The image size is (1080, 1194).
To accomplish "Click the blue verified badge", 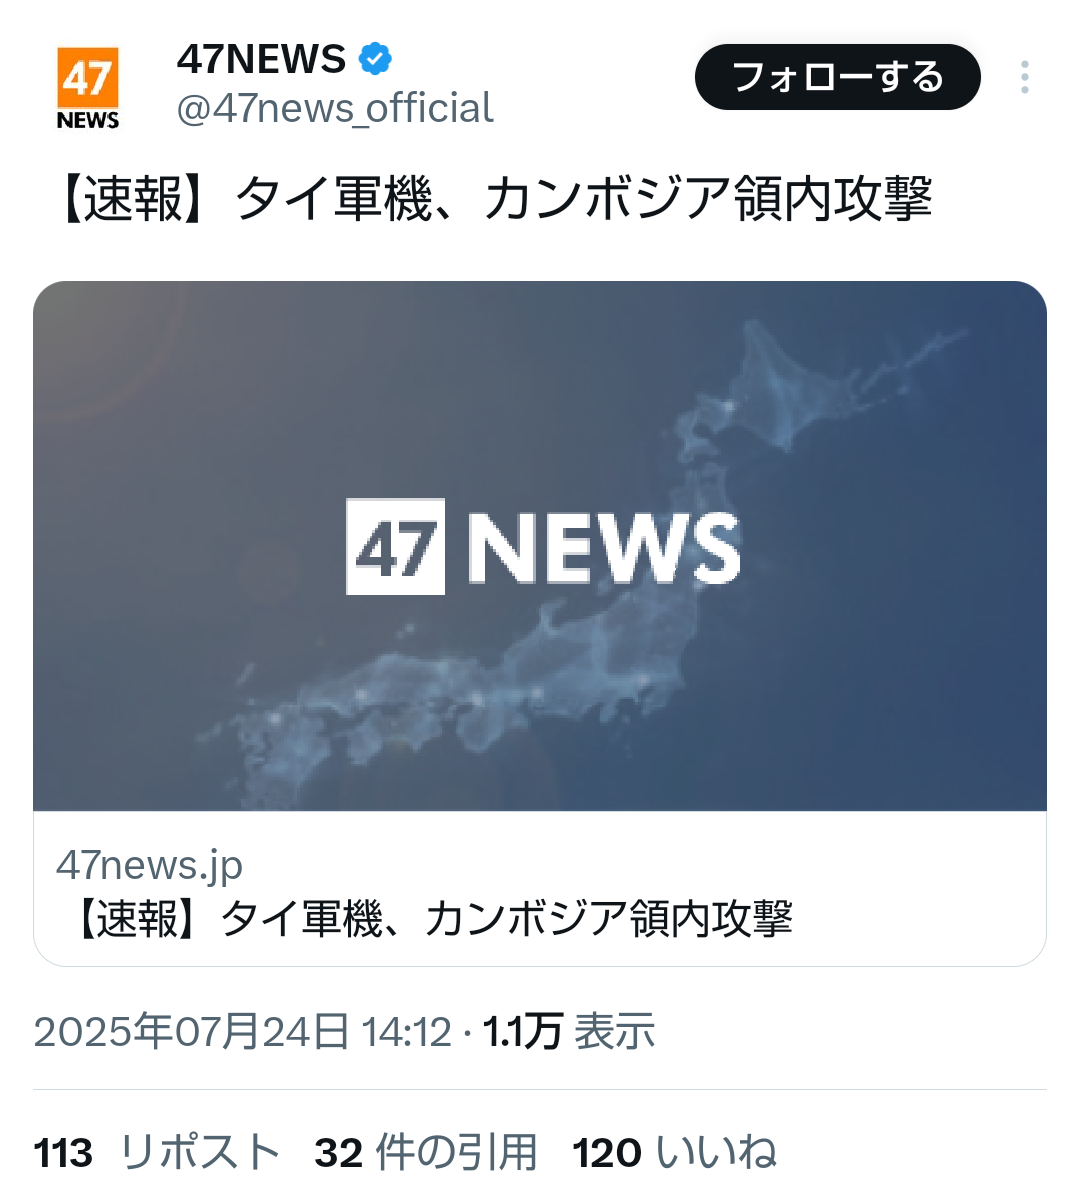I will point(375,59).
